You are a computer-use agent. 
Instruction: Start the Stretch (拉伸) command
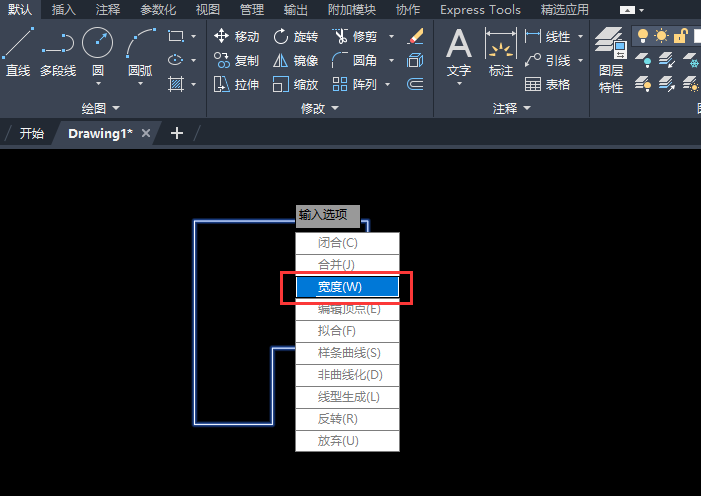[x=236, y=84]
